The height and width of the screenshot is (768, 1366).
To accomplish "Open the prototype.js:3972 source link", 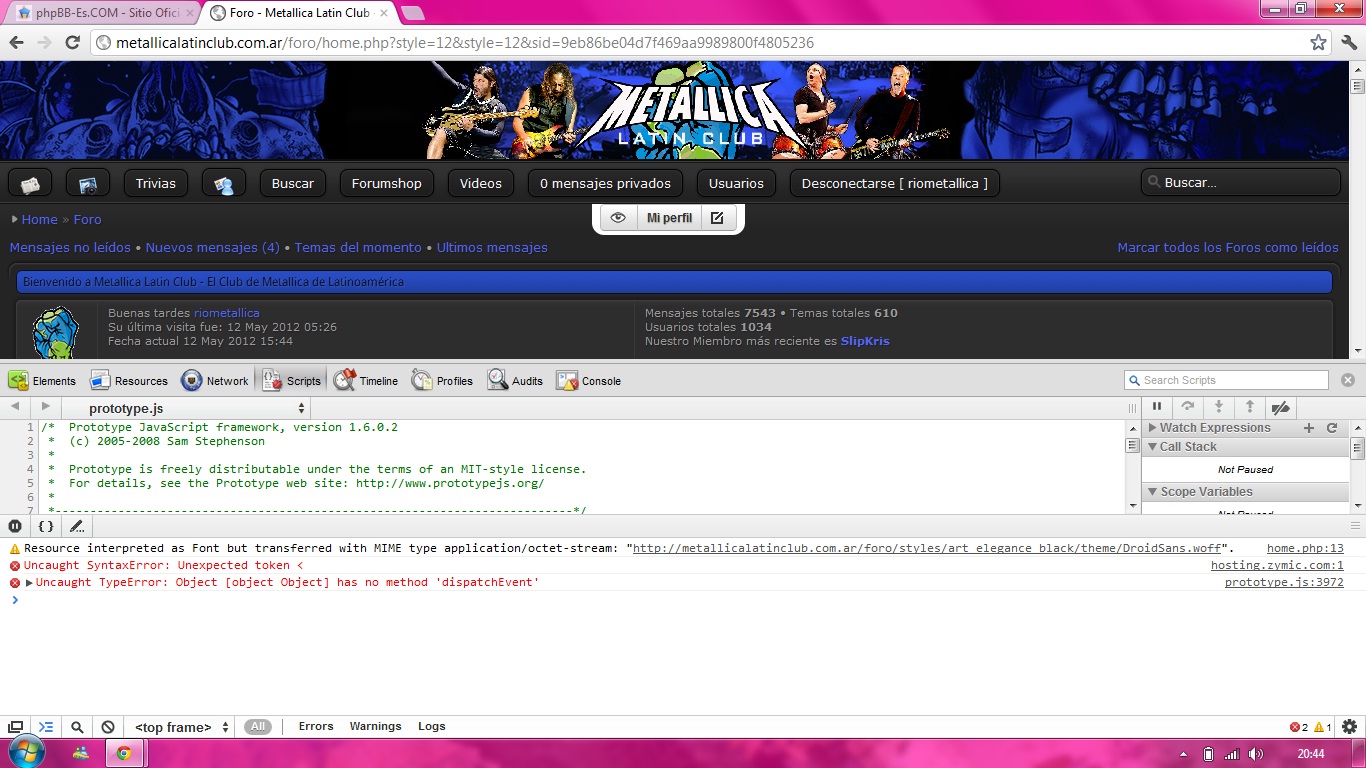I will 1284,582.
